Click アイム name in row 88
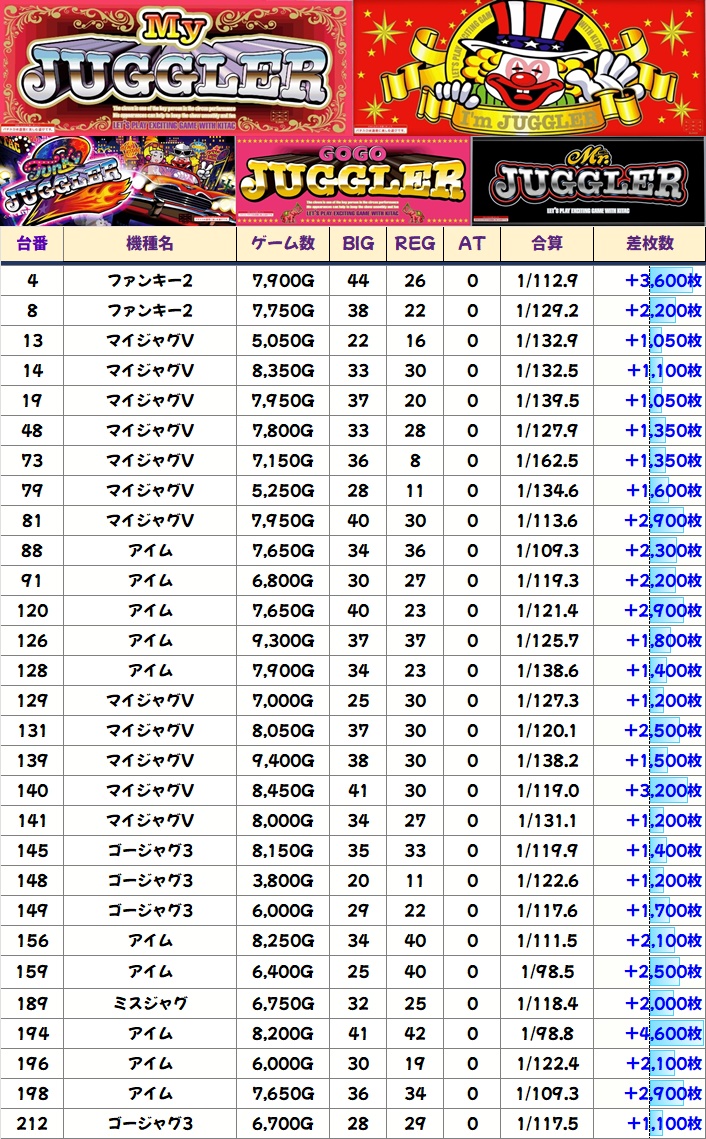 coord(150,551)
